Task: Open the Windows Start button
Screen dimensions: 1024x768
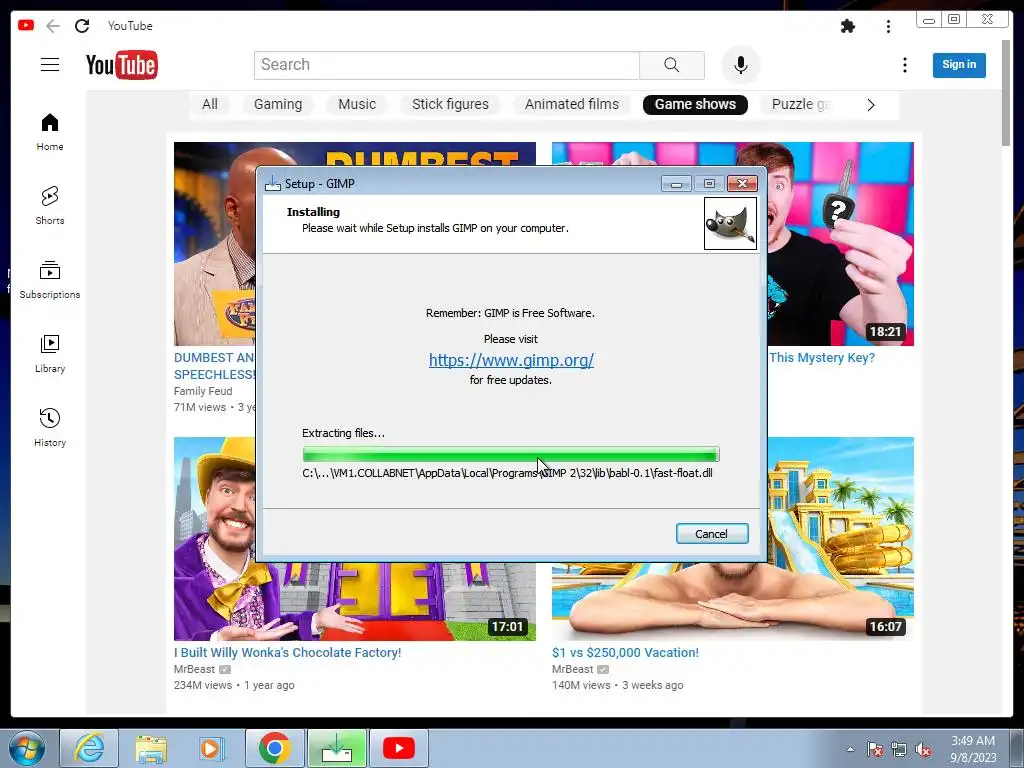Action: (27, 748)
